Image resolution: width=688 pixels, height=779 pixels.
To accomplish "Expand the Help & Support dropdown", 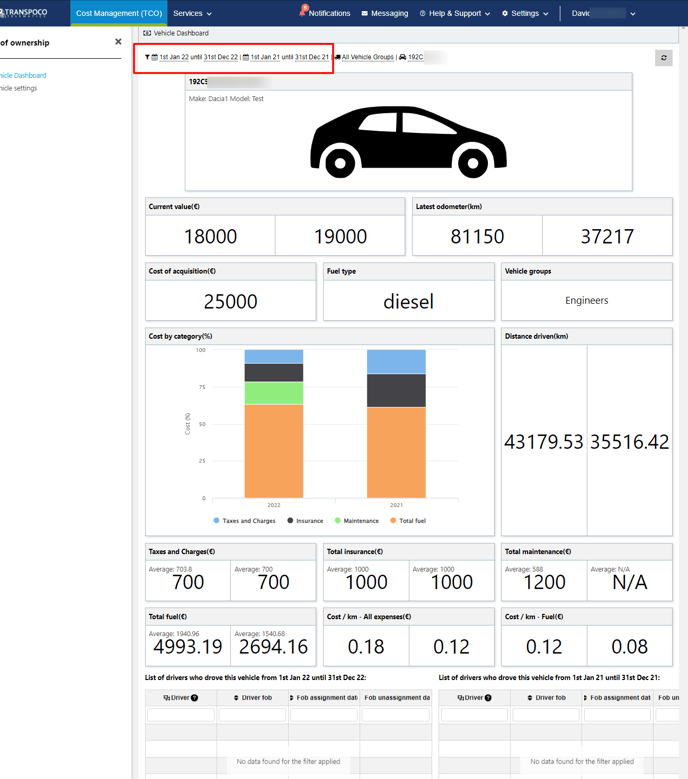I will (455, 13).
